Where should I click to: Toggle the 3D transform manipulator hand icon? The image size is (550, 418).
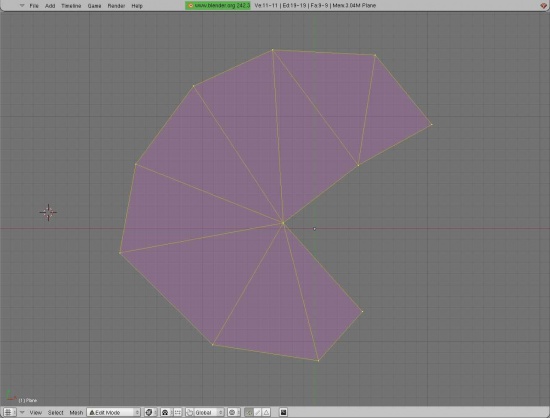(x=190, y=412)
